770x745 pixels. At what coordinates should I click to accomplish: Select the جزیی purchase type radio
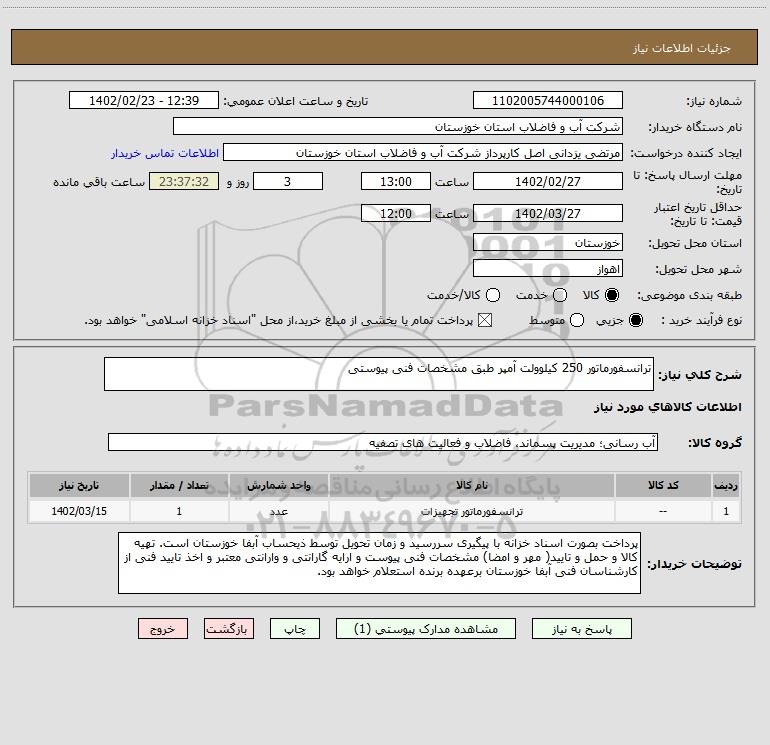635,321
